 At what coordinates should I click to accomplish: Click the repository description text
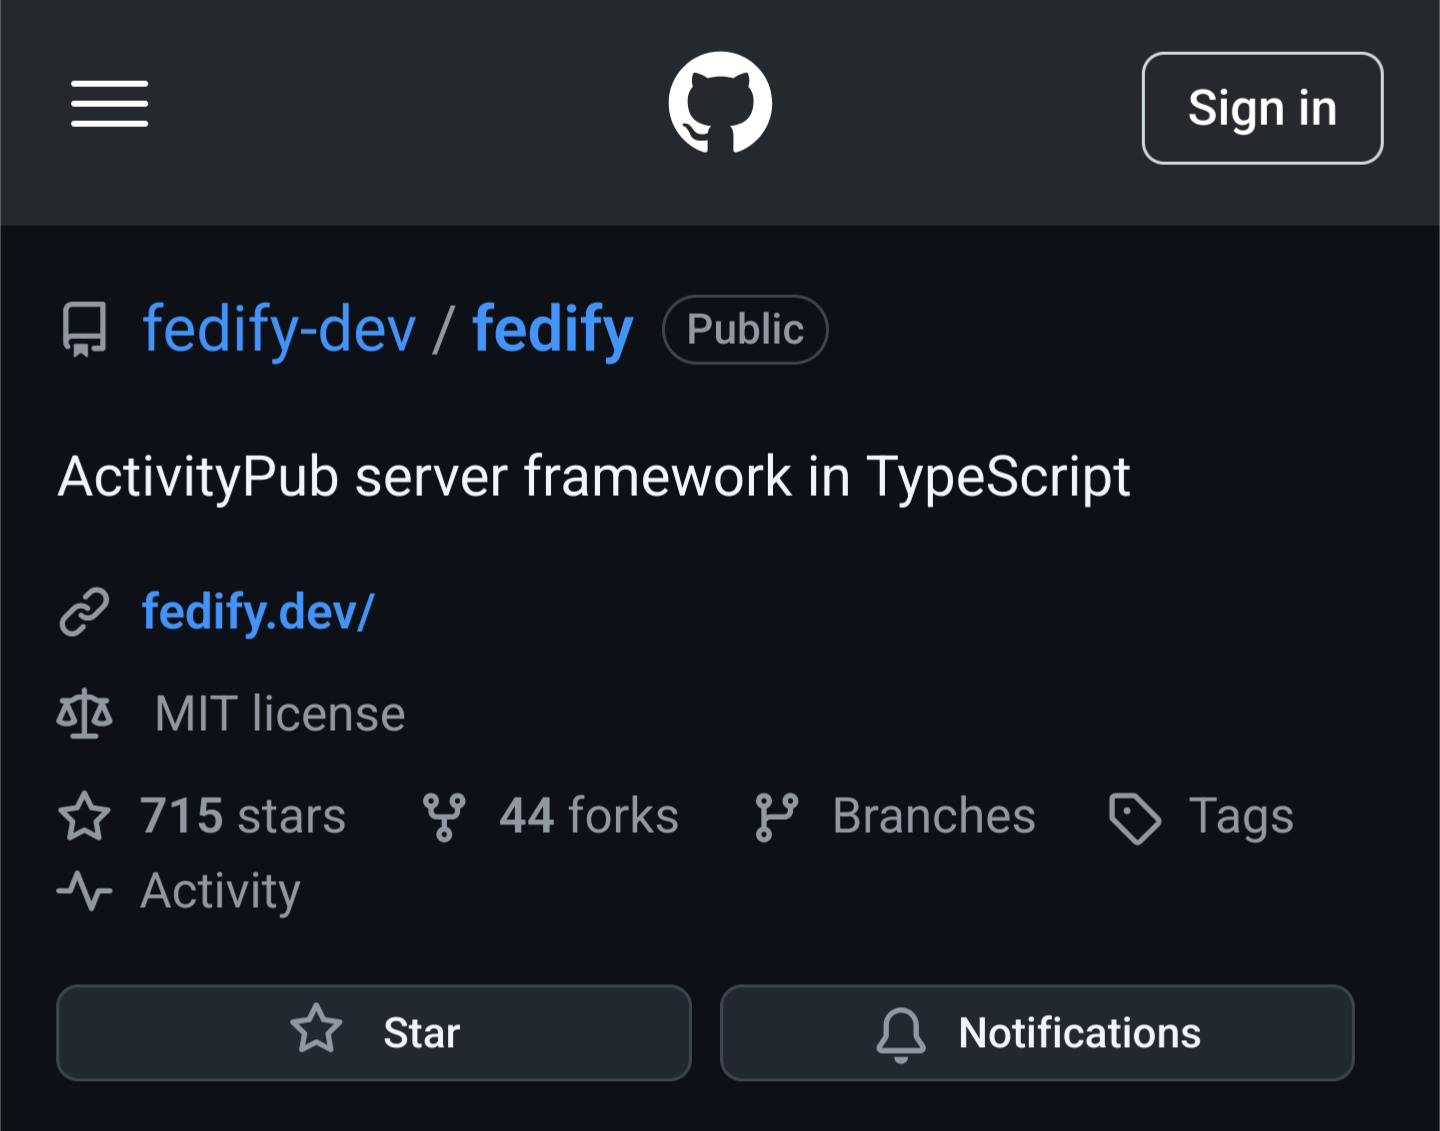tap(594, 476)
